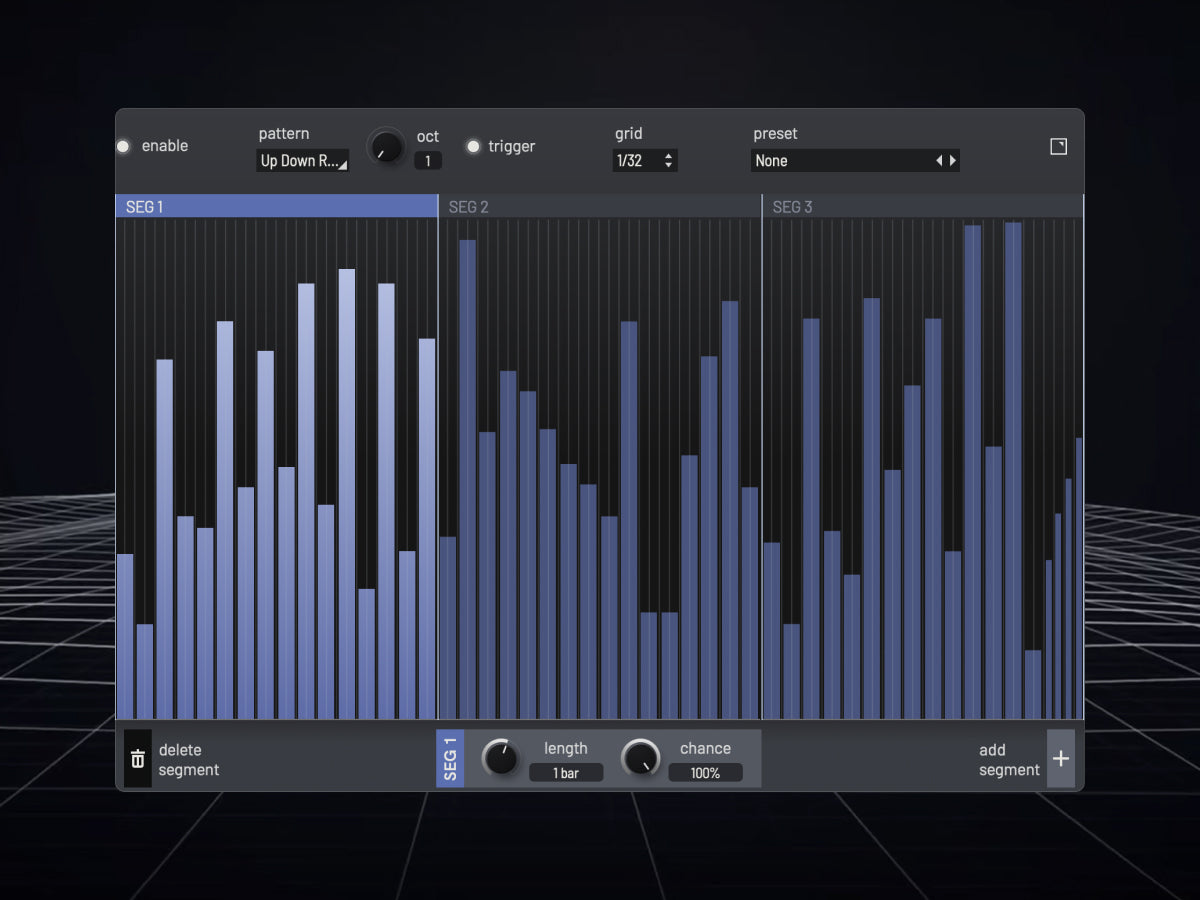Select the SEG 1 tab
Screen dimensions: 1200x900
point(277,207)
